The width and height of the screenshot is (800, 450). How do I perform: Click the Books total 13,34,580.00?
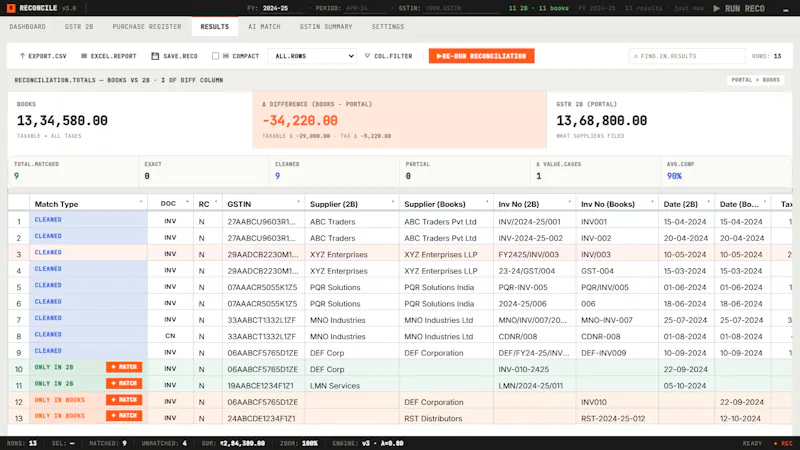pos(62,121)
